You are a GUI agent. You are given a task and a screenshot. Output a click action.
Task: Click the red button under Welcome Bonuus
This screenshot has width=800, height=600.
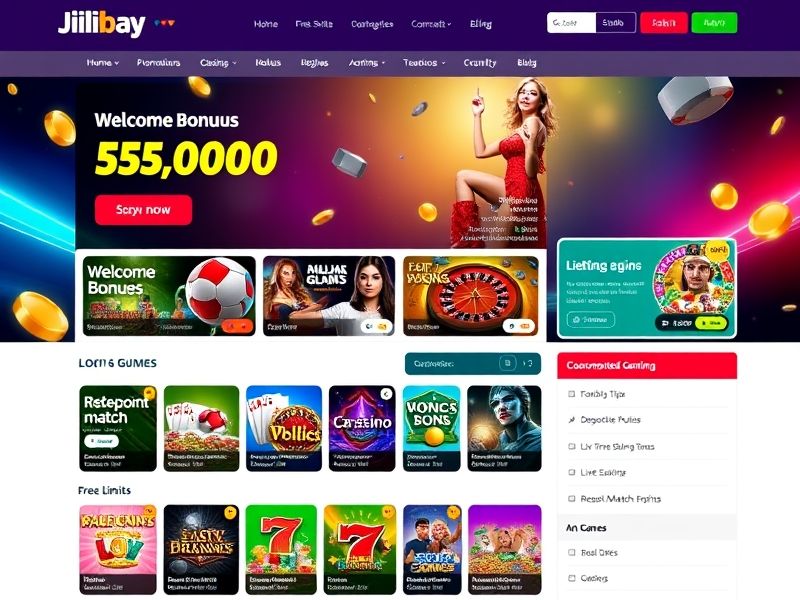(143, 210)
